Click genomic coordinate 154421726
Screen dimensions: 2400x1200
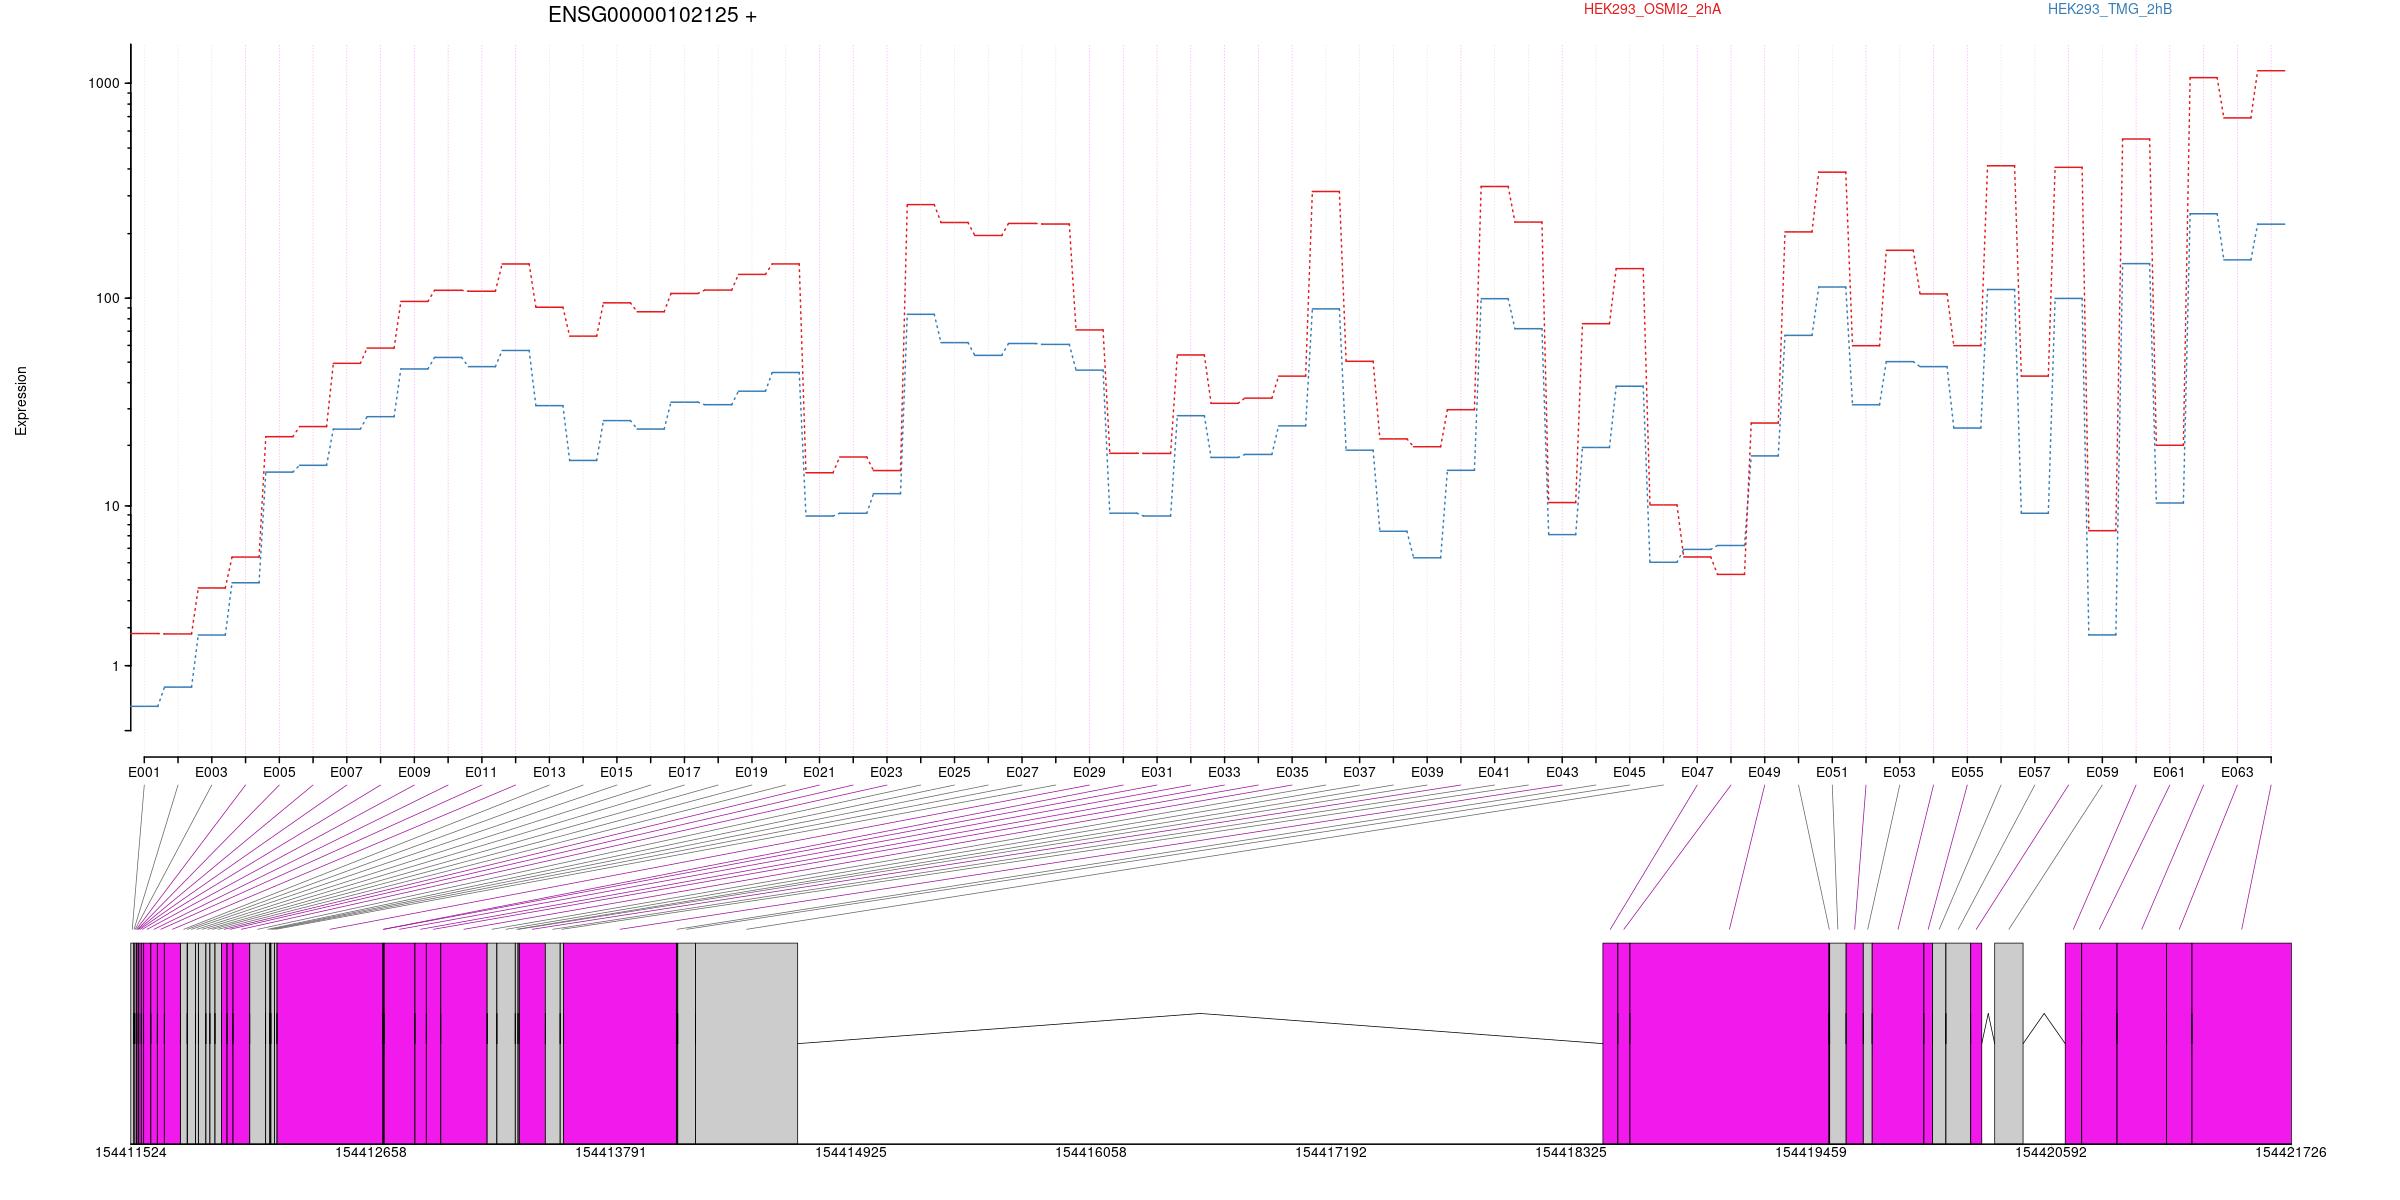[2291, 1153]
